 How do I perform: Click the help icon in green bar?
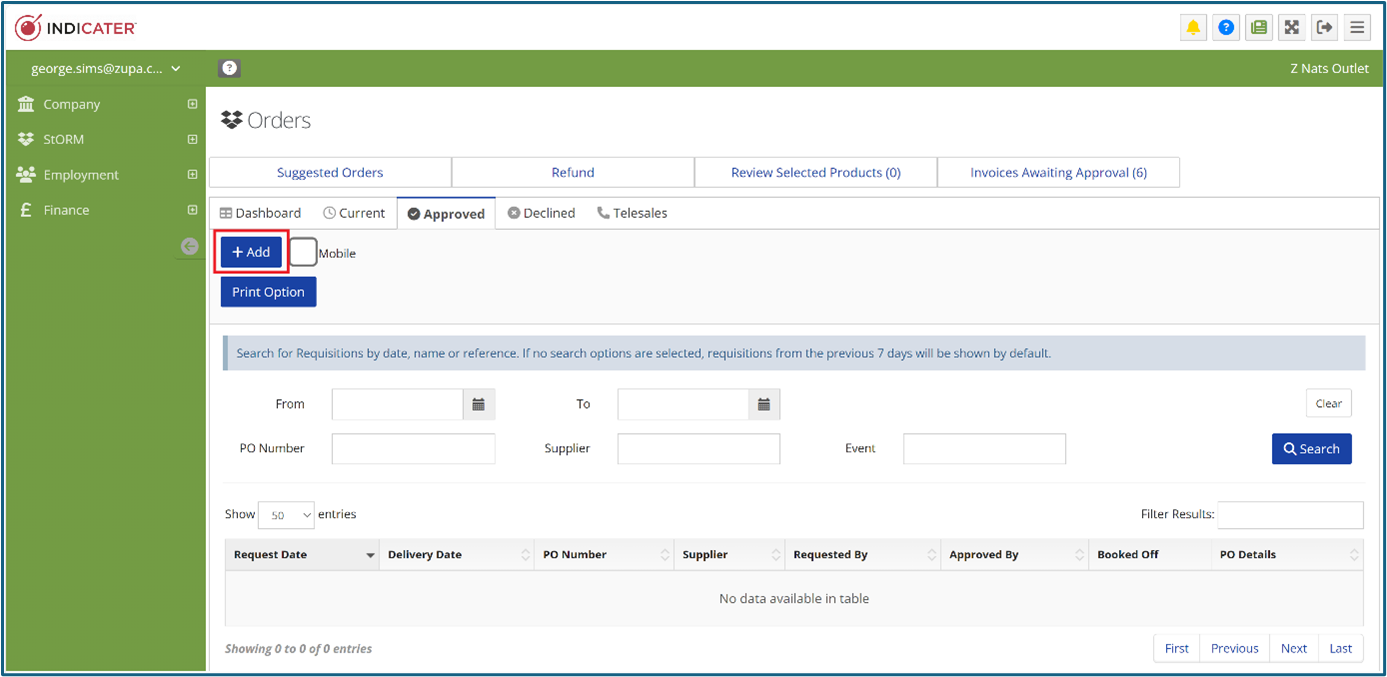pos(230,68)
